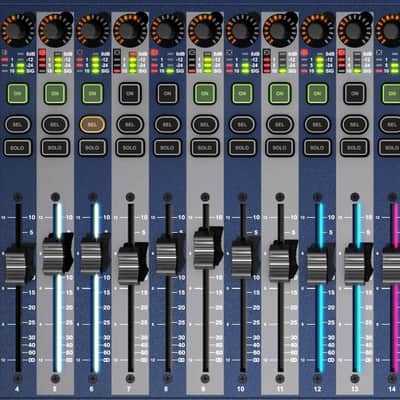Click channel 8 gain knob

[x=167, y=30]
